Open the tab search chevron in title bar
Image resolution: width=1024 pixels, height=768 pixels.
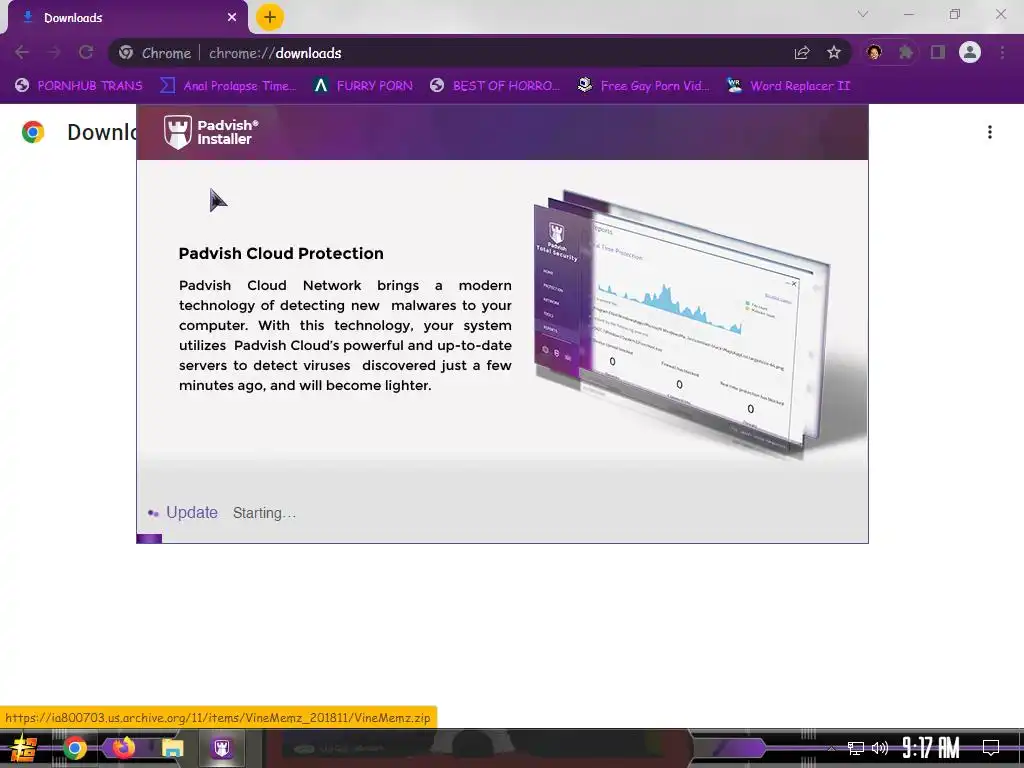[x=863, y=14]
